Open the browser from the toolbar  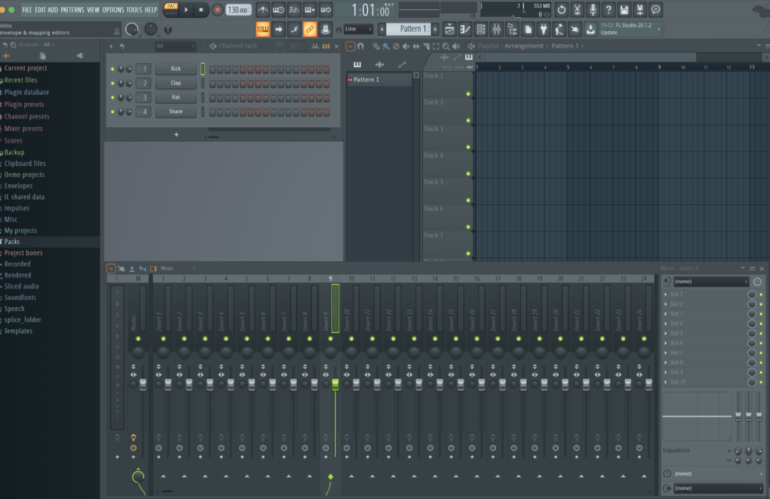(512, 29)
